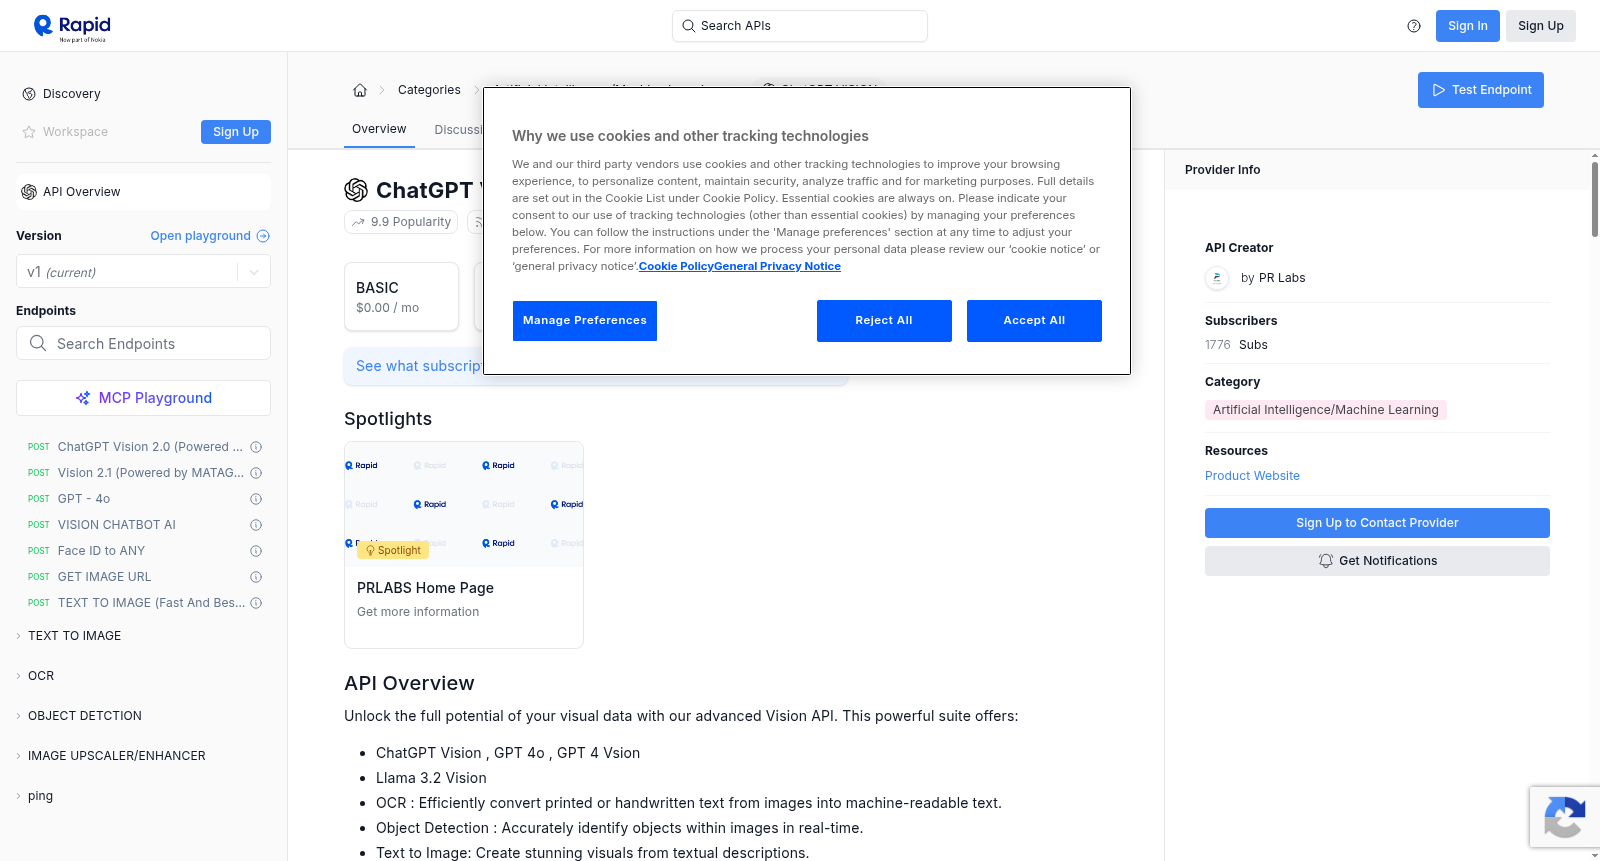Click the PR Labs creator avatar
The width and height of the screenshot is (1600, 861).
pos(1217,278)
